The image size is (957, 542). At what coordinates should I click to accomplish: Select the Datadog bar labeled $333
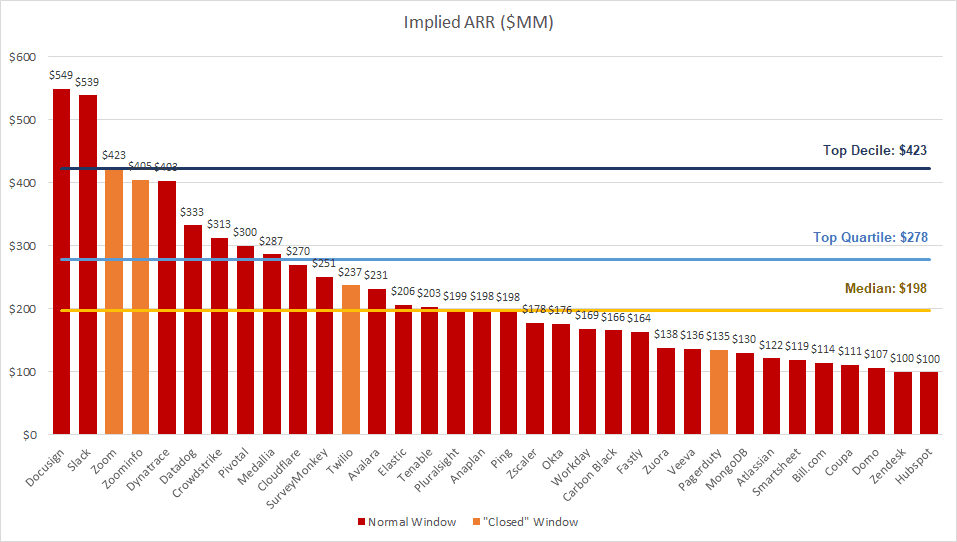(193, 330)
